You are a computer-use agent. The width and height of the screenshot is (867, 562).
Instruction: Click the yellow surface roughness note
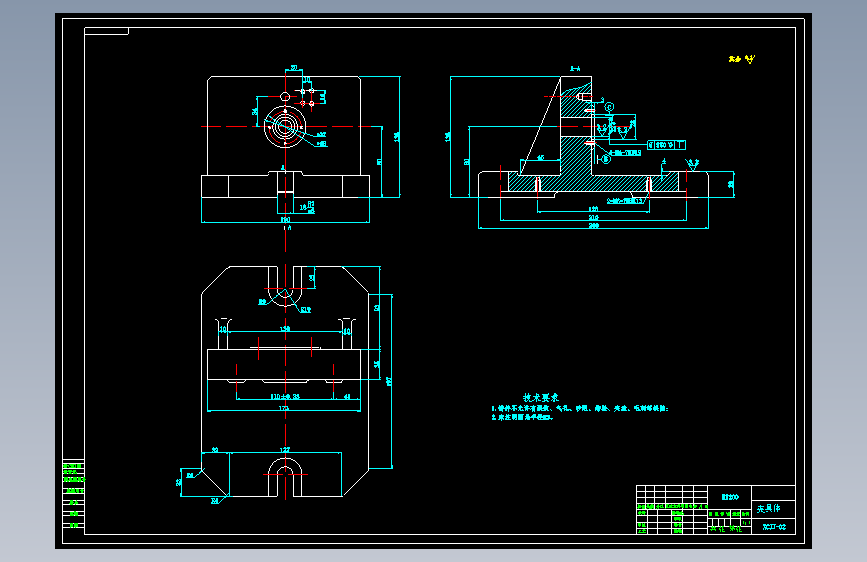[741, 59]
